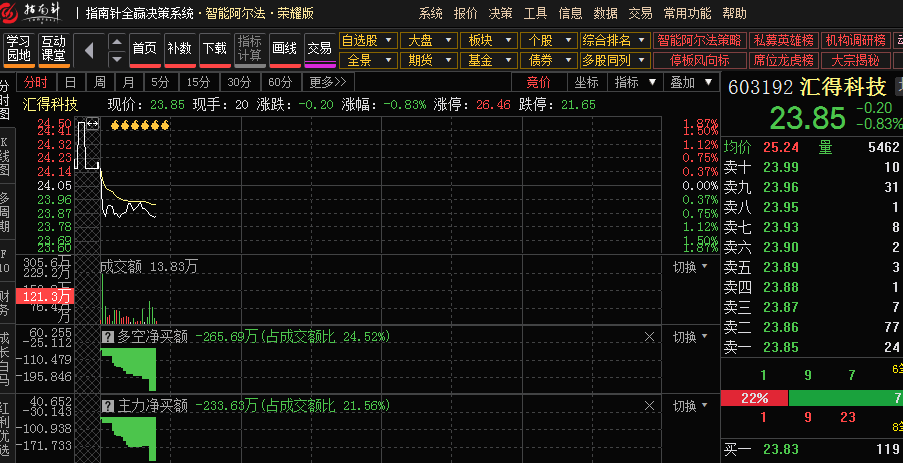Open 指标计算 indicator calculation
The width and height of the screenshot is (903, 463).
pyautogui.click(x=249, y=49)
